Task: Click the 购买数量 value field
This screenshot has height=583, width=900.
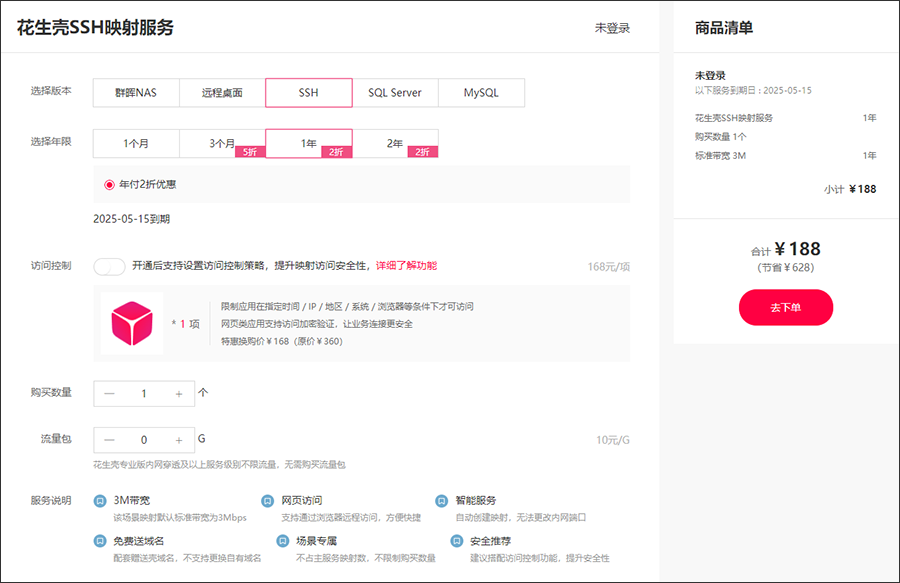Action: tap(144, 394)
